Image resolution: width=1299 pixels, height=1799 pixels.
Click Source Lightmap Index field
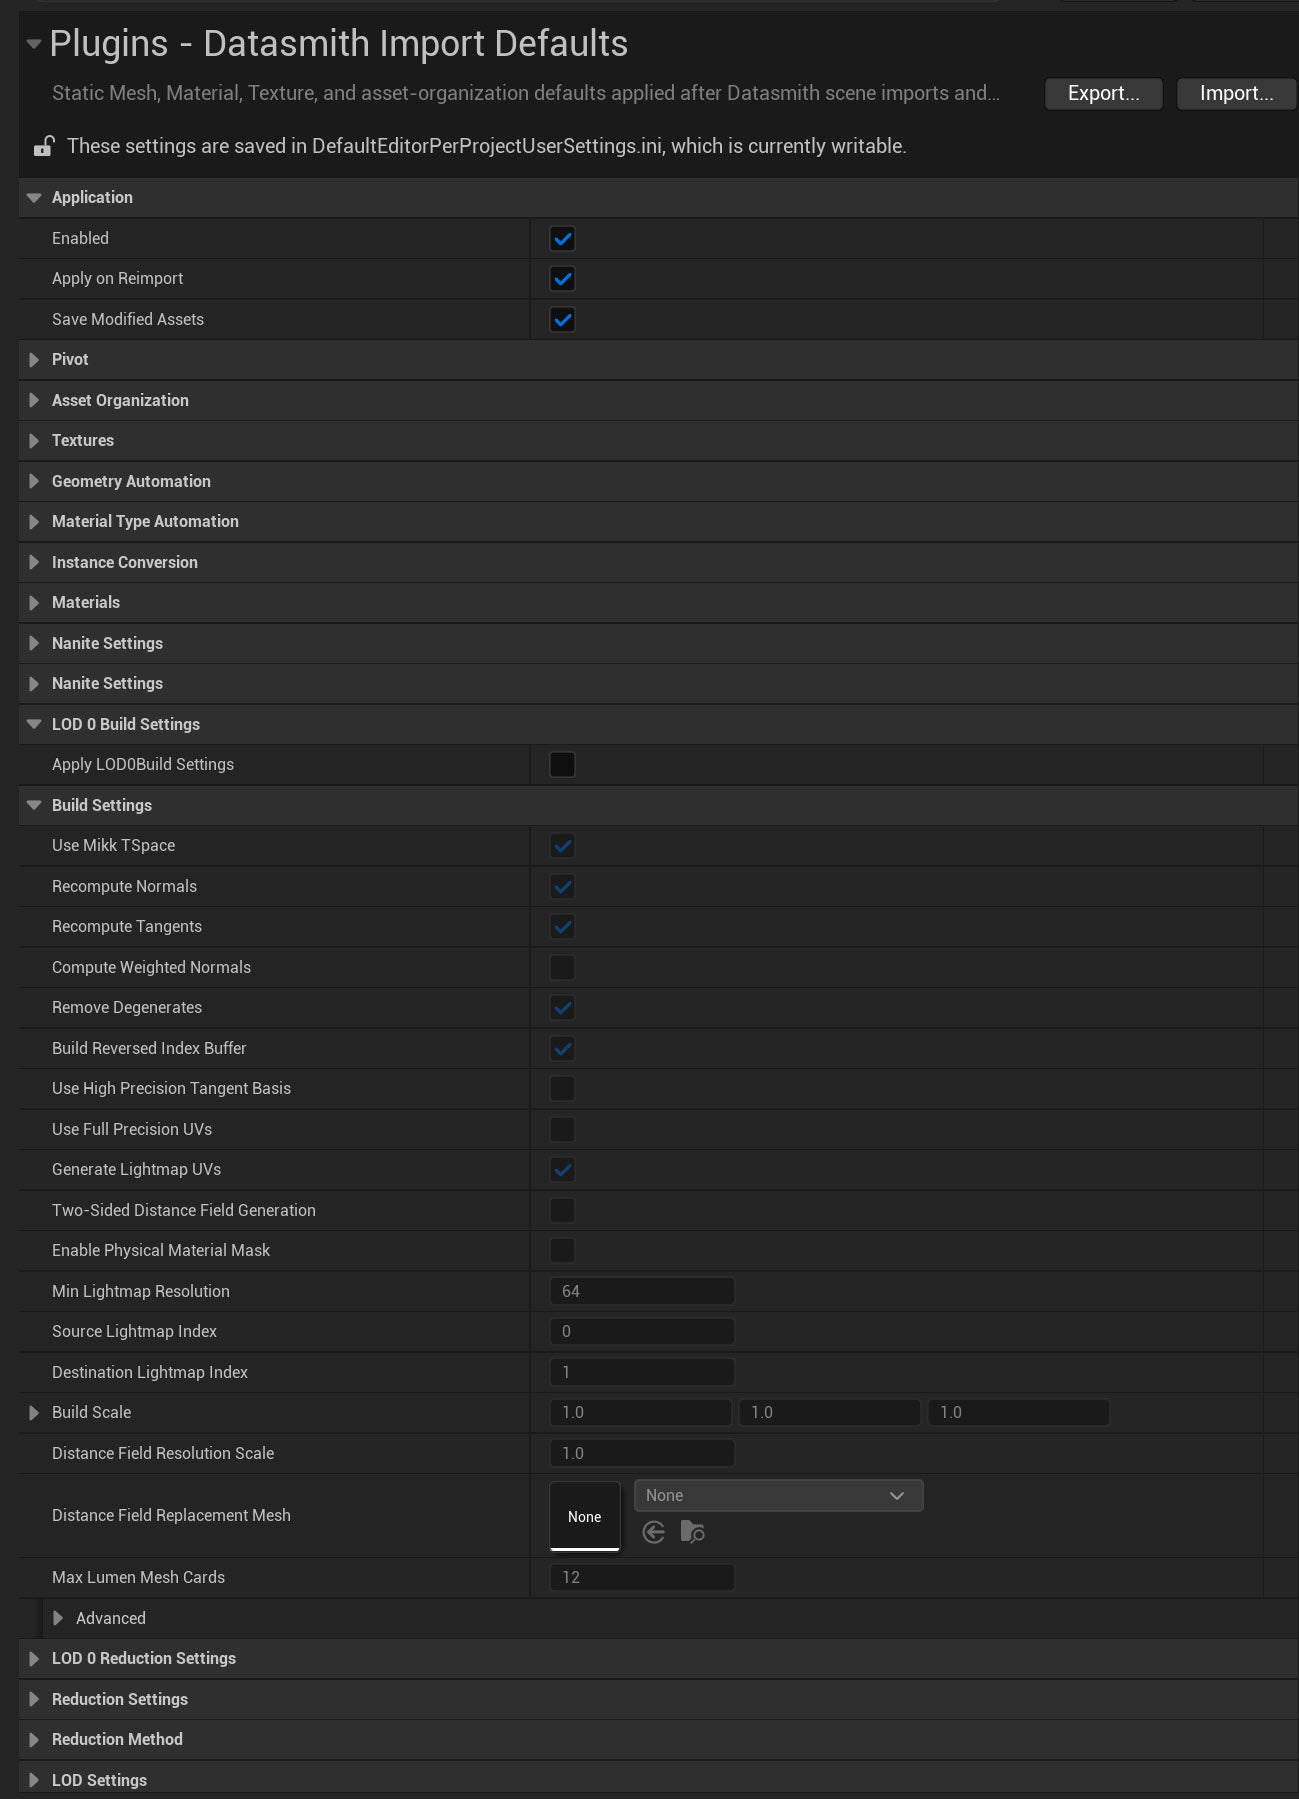(x=642, y=1332)
